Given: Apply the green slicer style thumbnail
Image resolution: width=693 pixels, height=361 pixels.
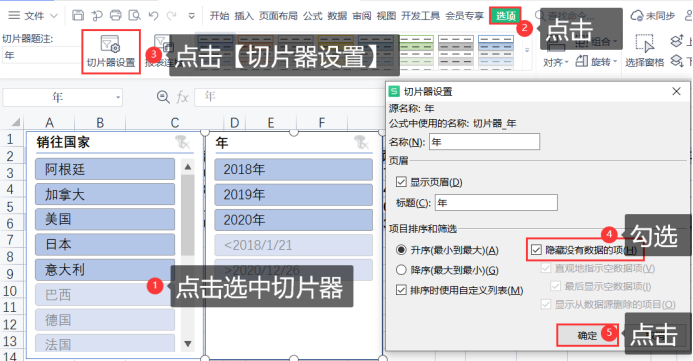Looking at the screenshot, I should coord(416,52).
